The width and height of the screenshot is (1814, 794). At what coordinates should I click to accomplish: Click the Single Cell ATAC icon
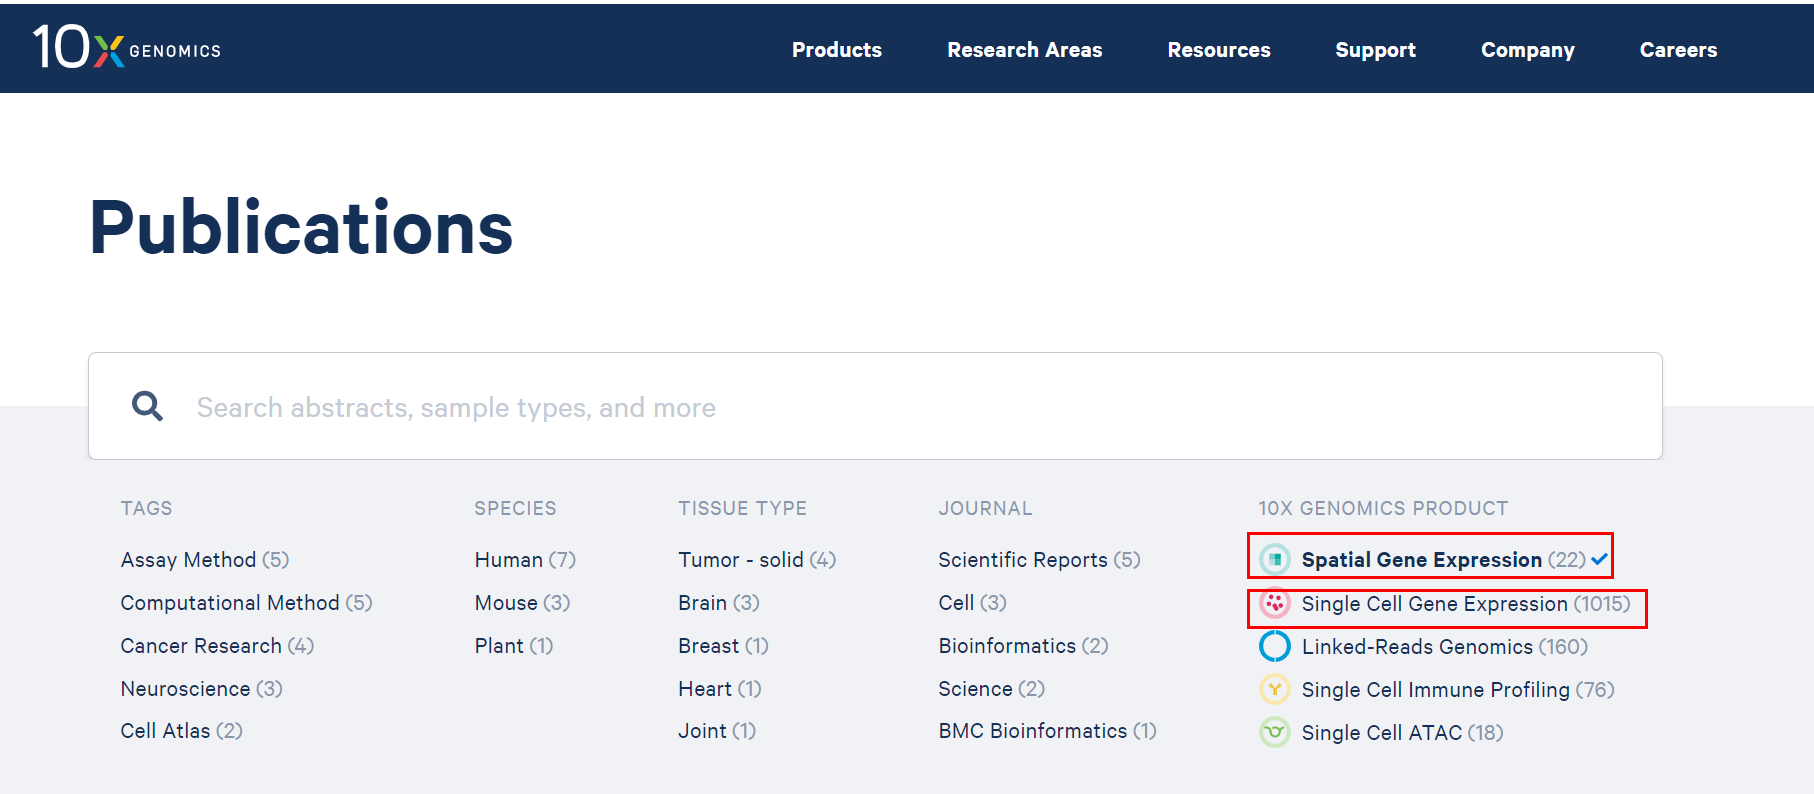click(x=1275, y=732)
